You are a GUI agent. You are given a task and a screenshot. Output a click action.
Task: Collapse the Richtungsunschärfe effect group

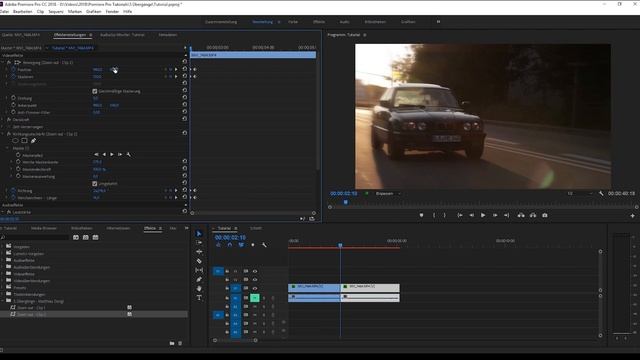[3, 134]
